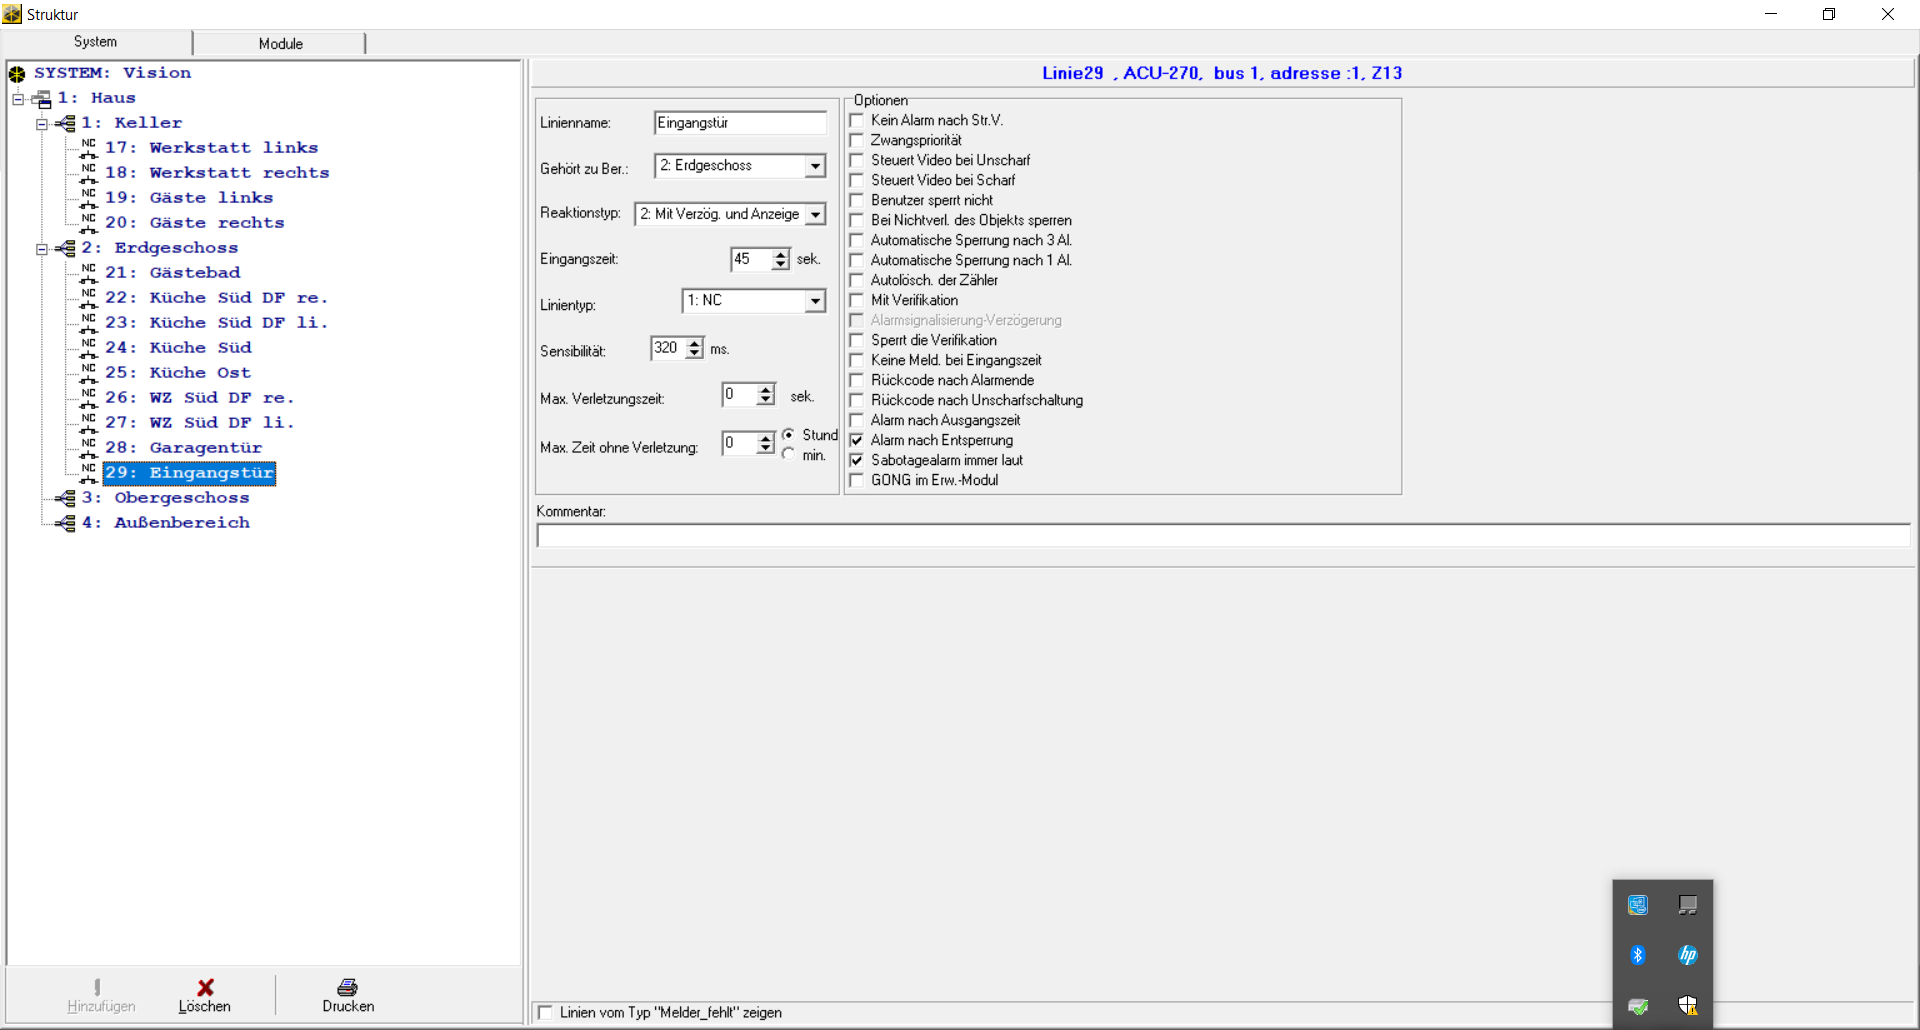This screenshot has width=1920, height=1030.
Task: Open the HP tray icon
Action: pos(1688,955)
